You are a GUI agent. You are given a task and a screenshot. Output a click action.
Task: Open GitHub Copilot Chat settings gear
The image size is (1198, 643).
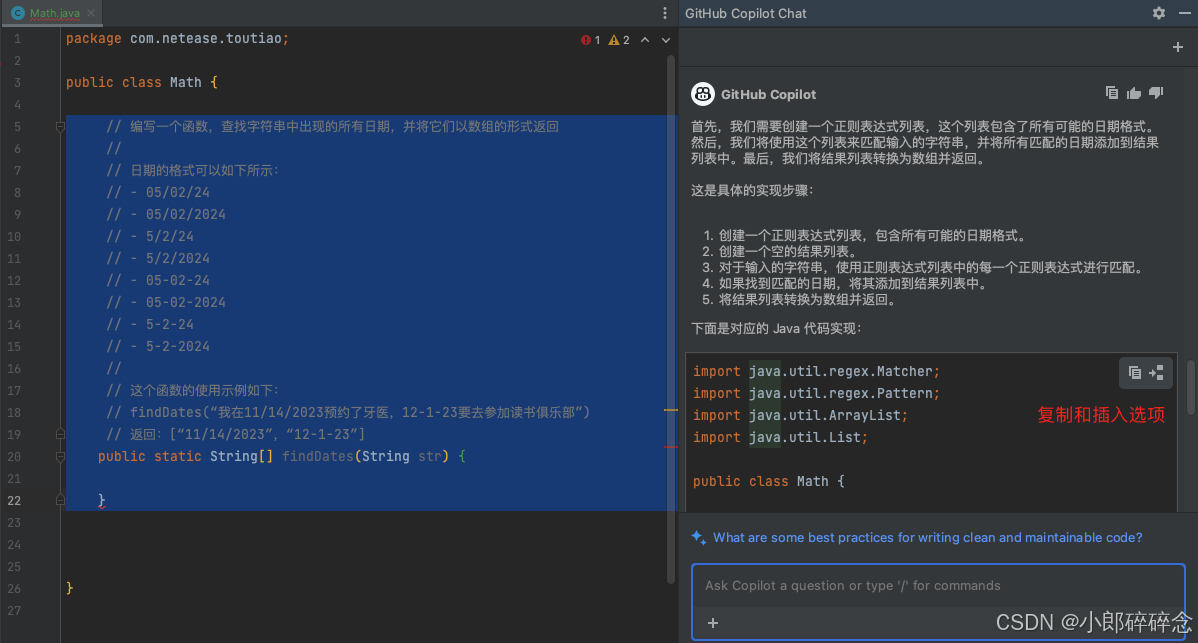1158,13
